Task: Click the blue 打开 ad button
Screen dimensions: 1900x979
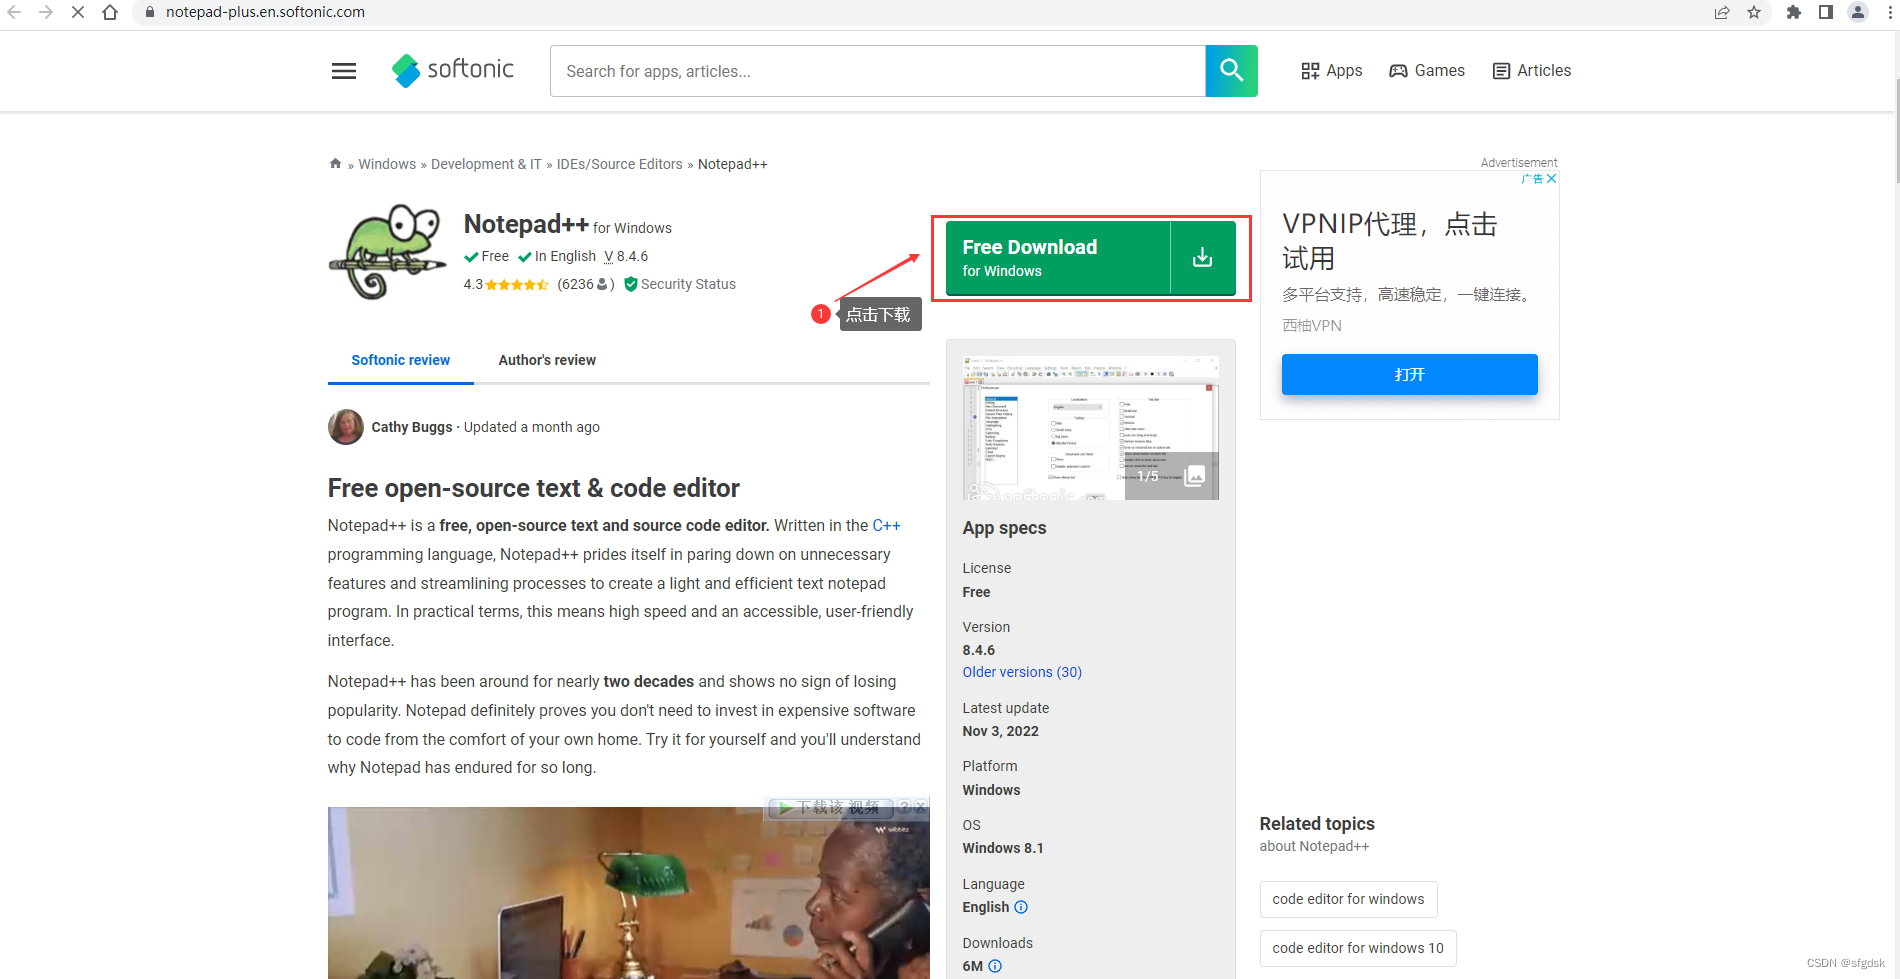Action: pyautogui.click(x=1409, y=374)
